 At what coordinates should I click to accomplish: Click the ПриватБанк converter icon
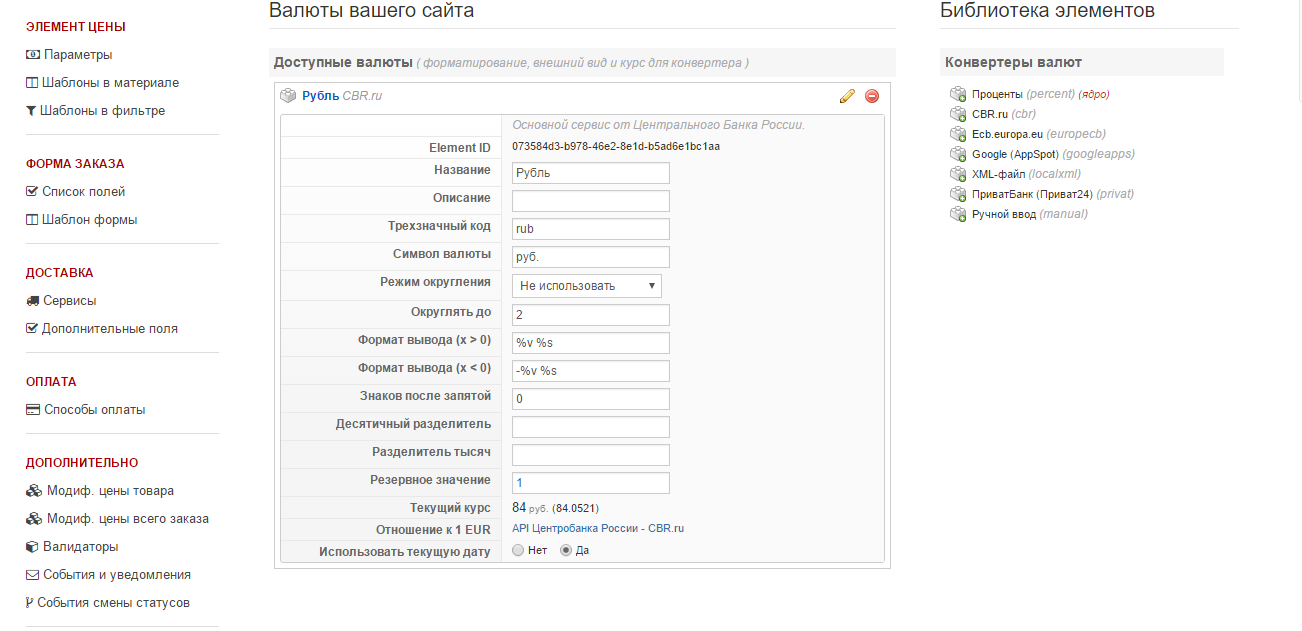pyautogui.click(x=958, y=195)
